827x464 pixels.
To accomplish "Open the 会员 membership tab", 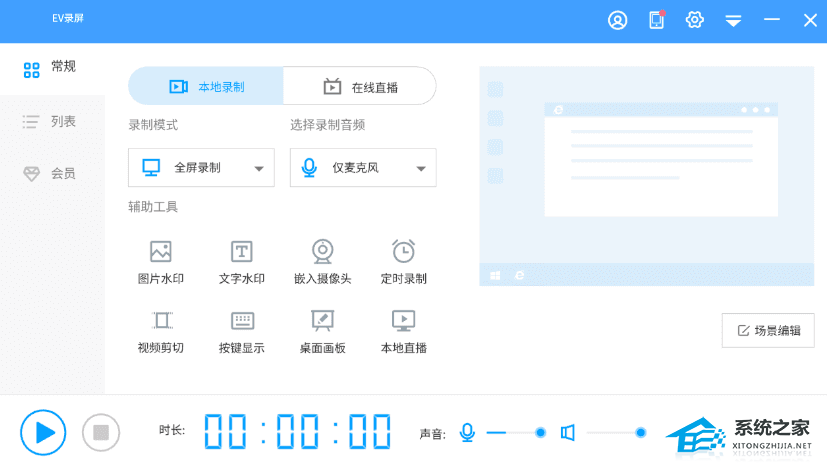I will pyautogui.click(x=52, y=173).
